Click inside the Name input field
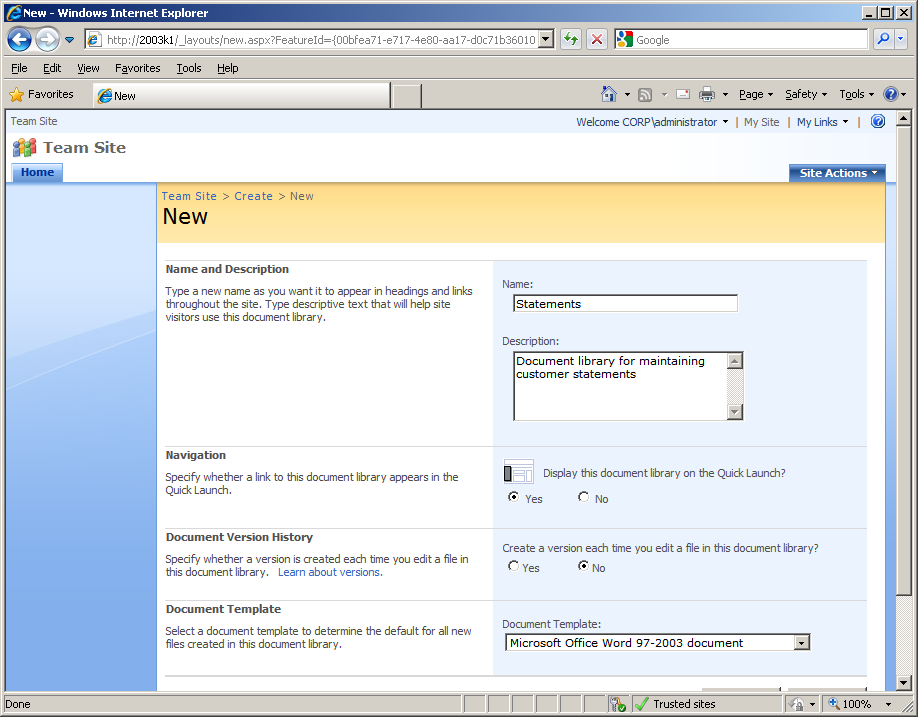Viewport: 918px width, 717px height. [x=626, y=303]
